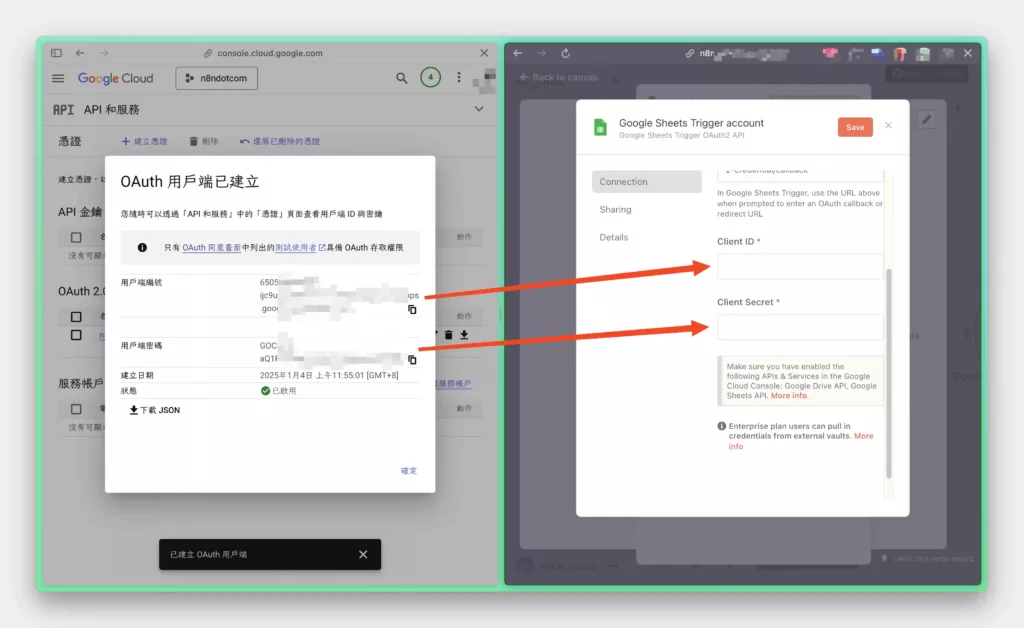Screen dimensions: 1024x628
Task: Go forward in the Google Cloud browser window
Action: [x=104, y=53]
